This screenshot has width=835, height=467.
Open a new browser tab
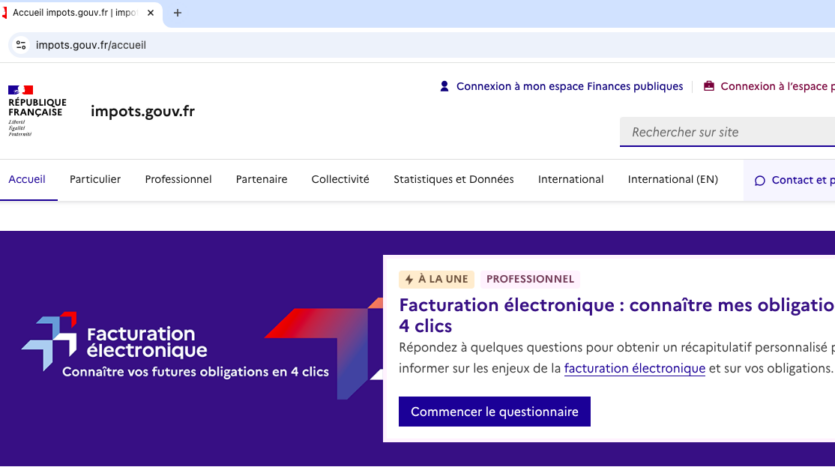[x=178, y=13]
